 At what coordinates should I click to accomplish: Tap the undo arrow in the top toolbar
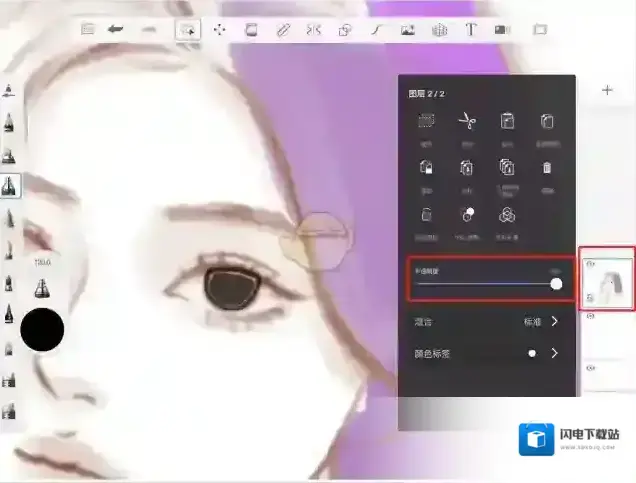[x=116, y=30]
